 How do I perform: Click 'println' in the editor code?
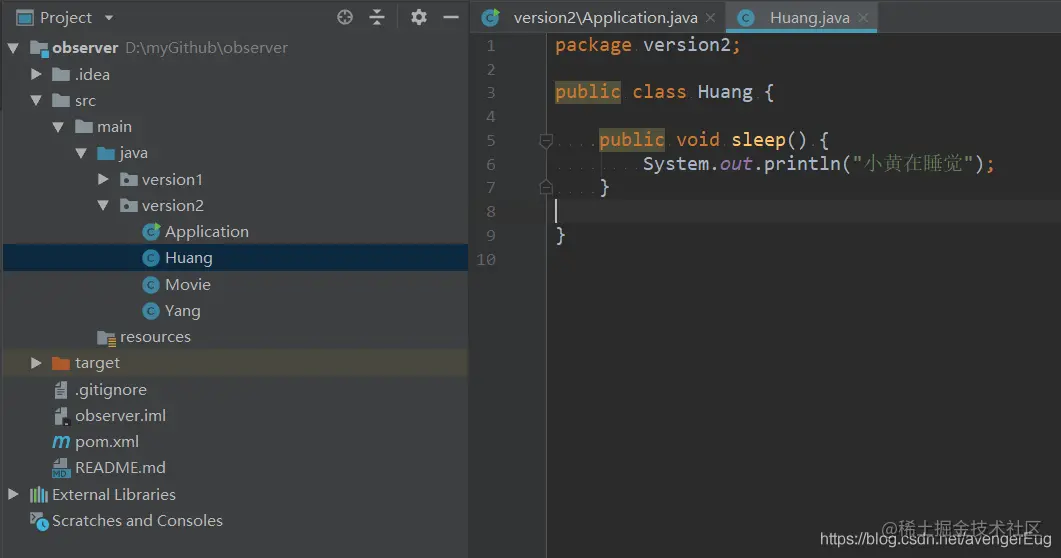click(802, 164)
